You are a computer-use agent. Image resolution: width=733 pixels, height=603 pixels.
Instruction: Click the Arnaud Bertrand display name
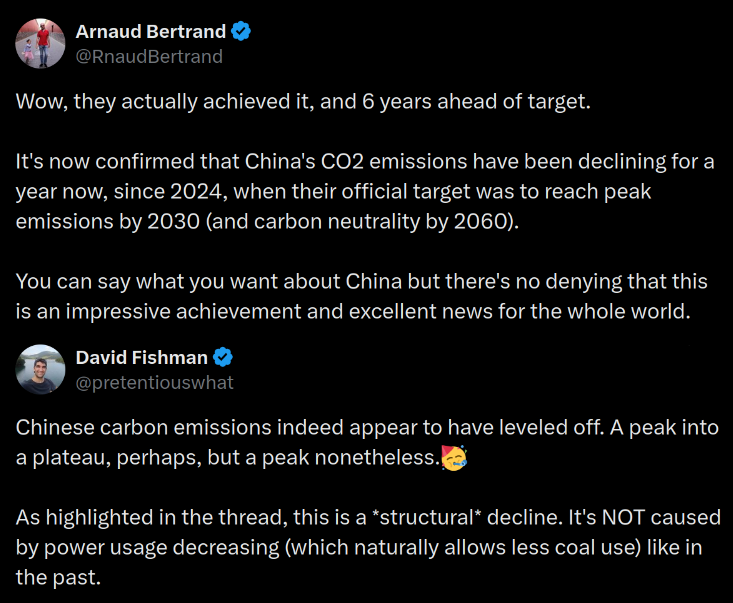[151, 32]
